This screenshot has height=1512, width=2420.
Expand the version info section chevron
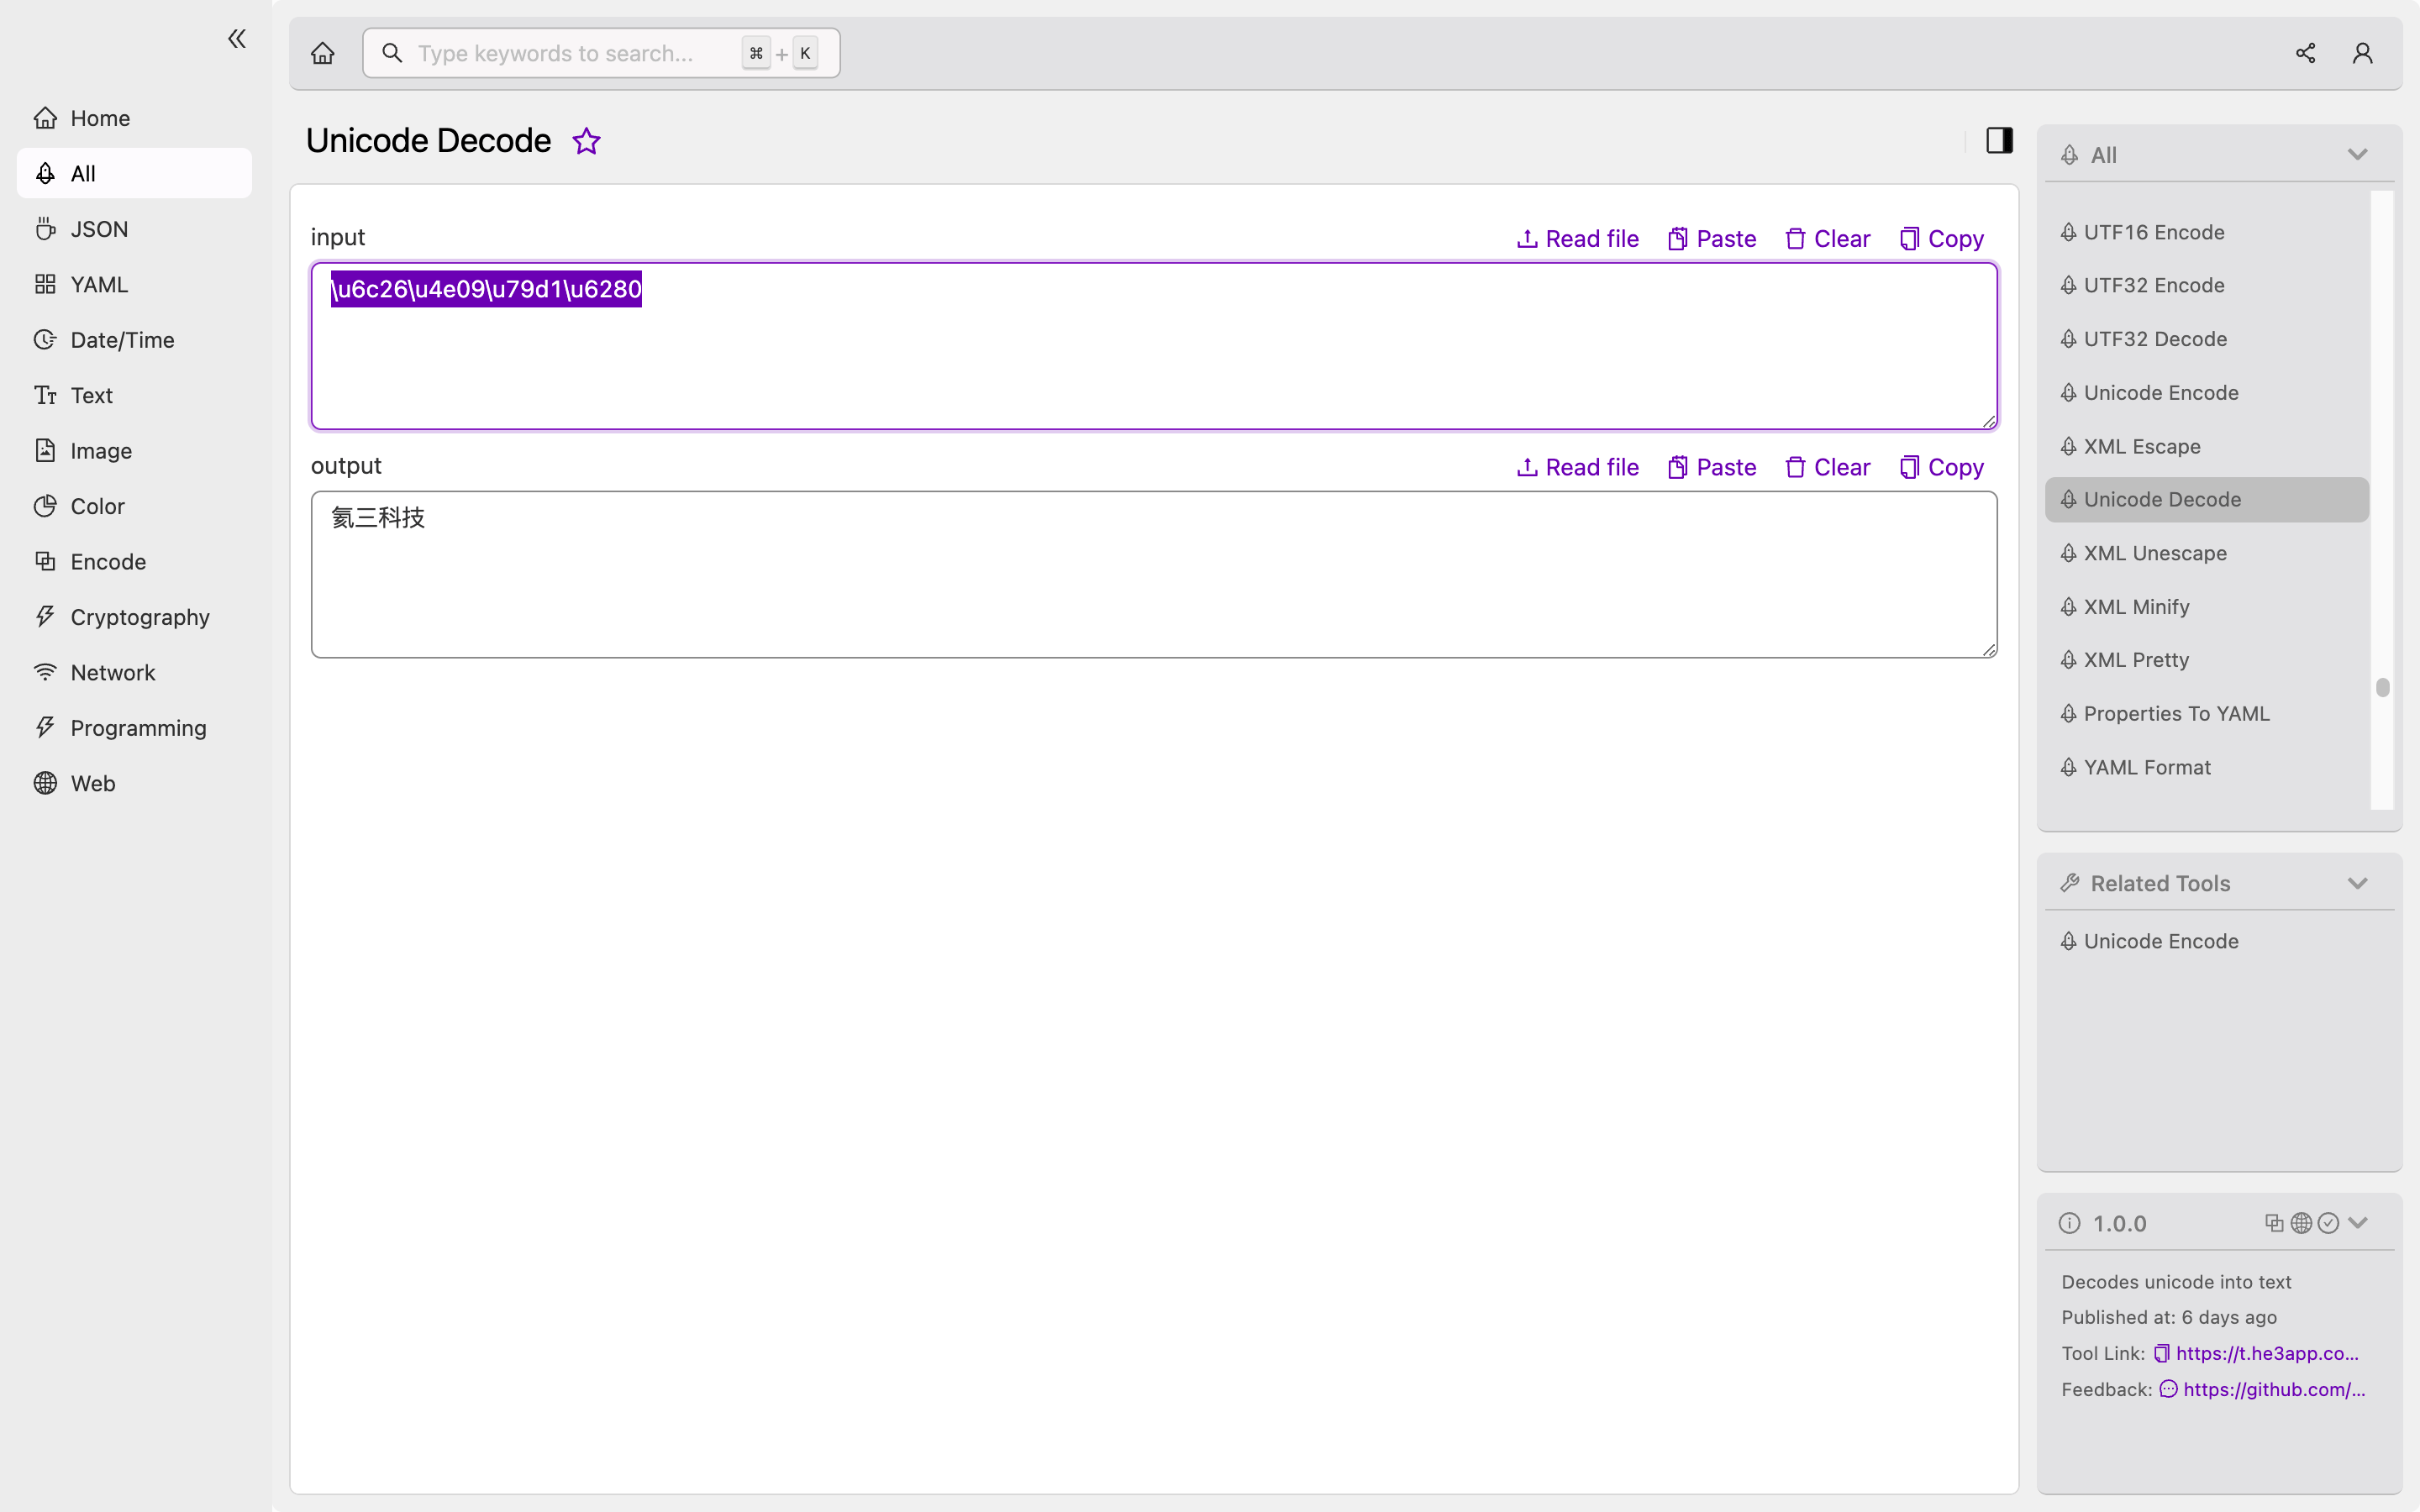[2359, 1223]
